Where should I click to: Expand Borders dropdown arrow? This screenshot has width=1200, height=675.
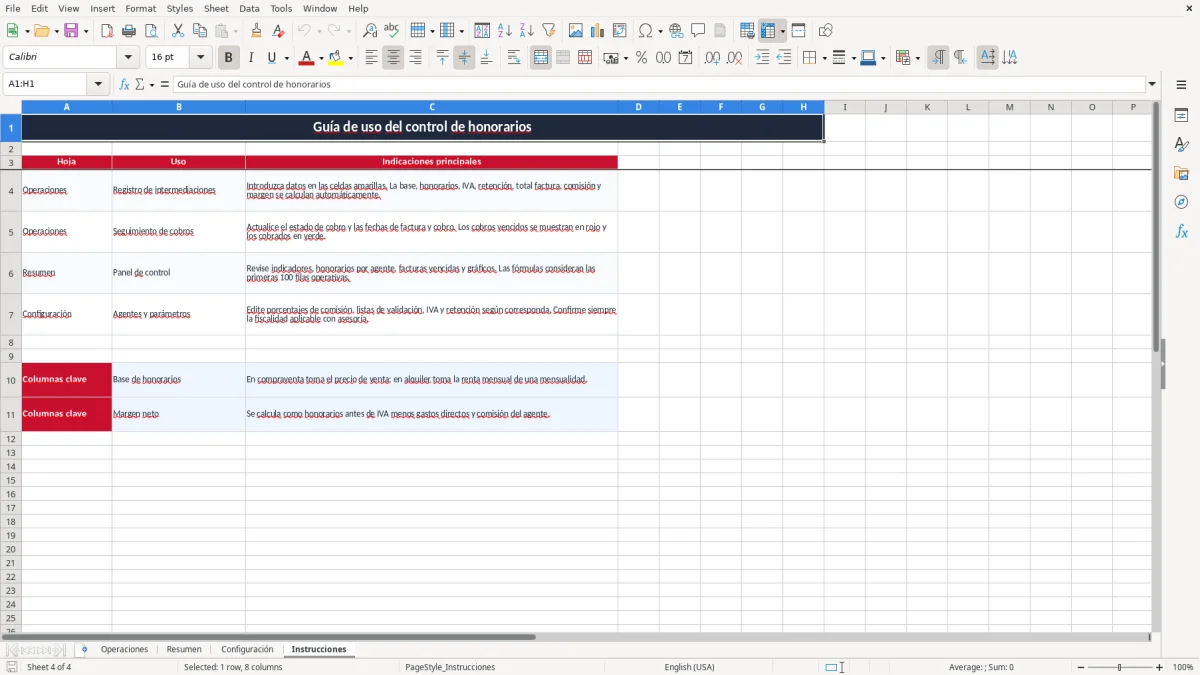coord(824,58)
